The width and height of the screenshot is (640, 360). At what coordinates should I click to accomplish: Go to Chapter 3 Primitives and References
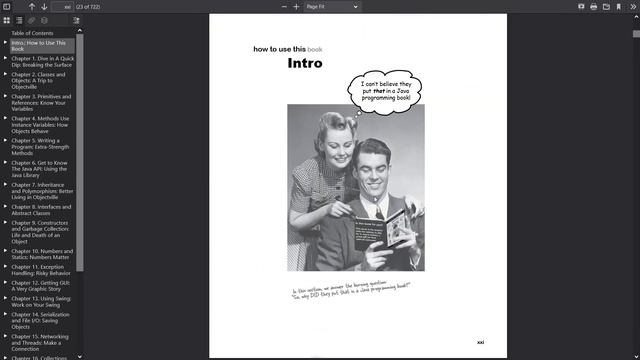41,102
